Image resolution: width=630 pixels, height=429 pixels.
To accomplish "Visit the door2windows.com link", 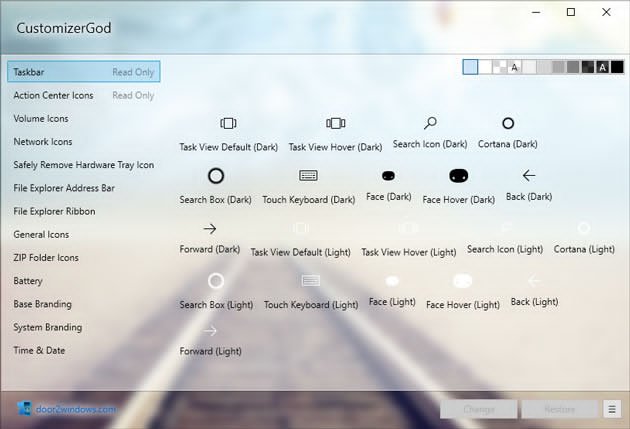I will [76, 409].
